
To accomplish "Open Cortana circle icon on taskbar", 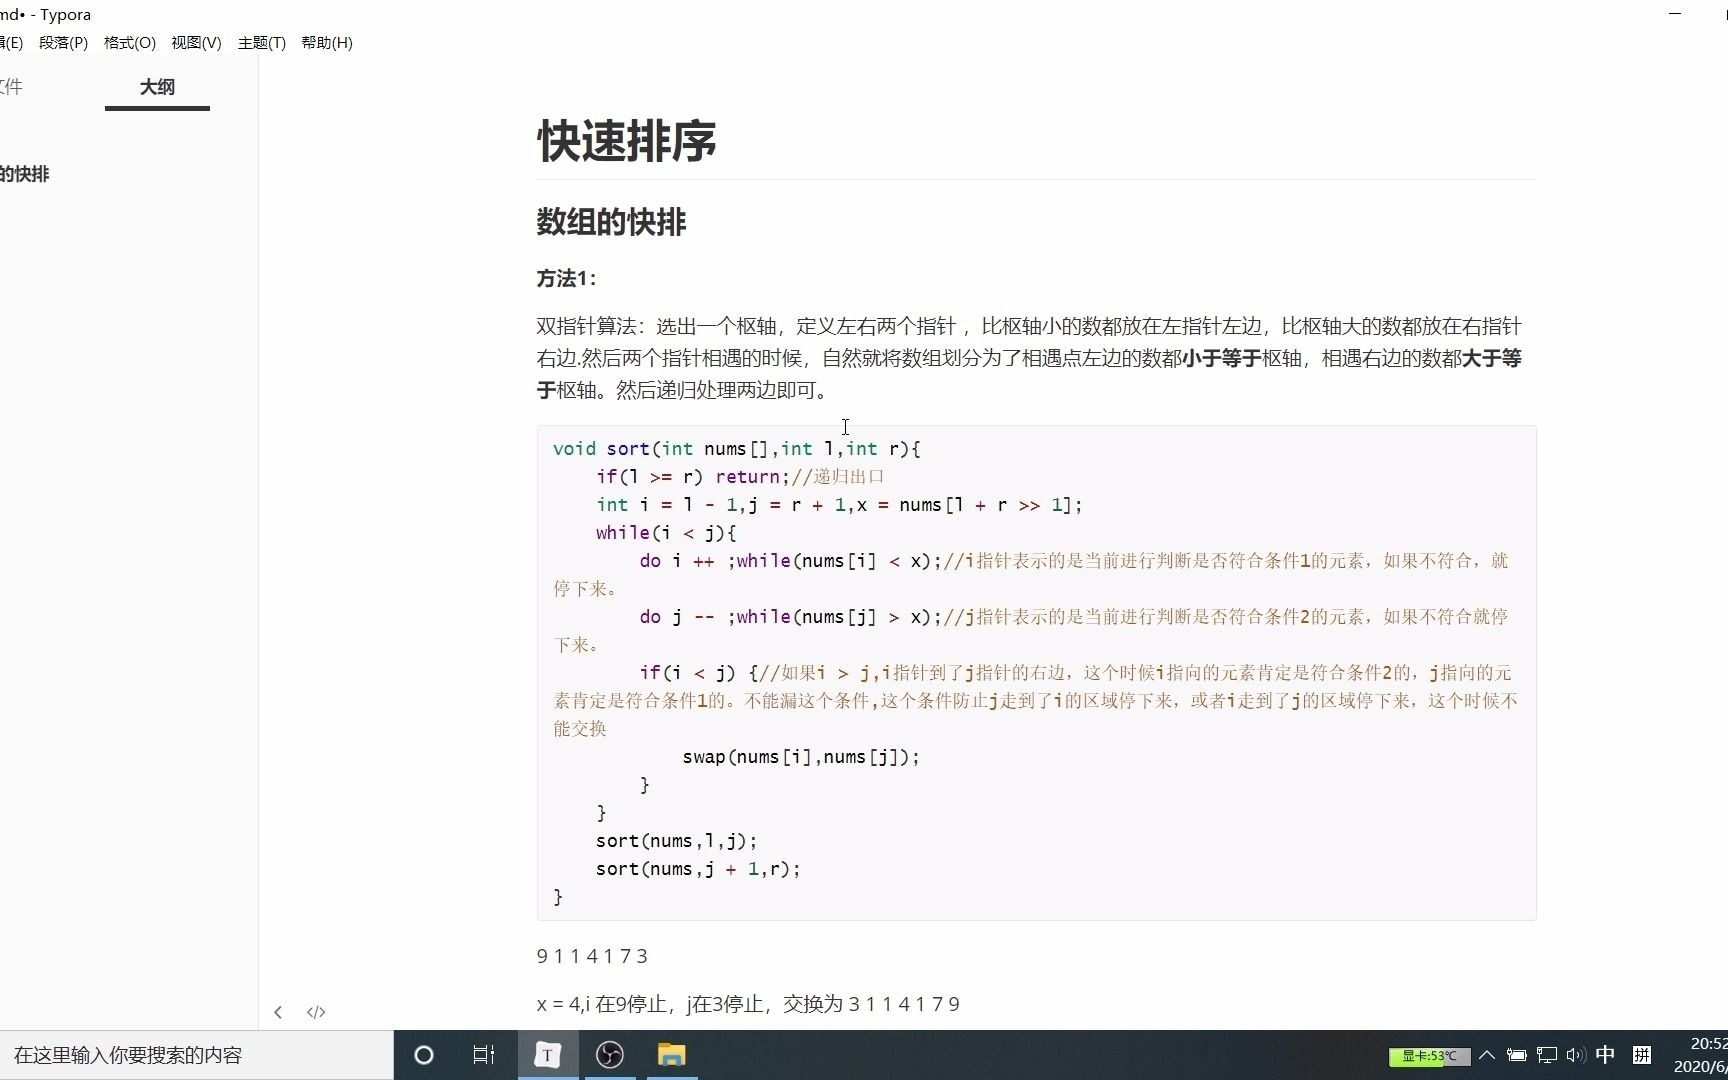I will coord(424,1055).
